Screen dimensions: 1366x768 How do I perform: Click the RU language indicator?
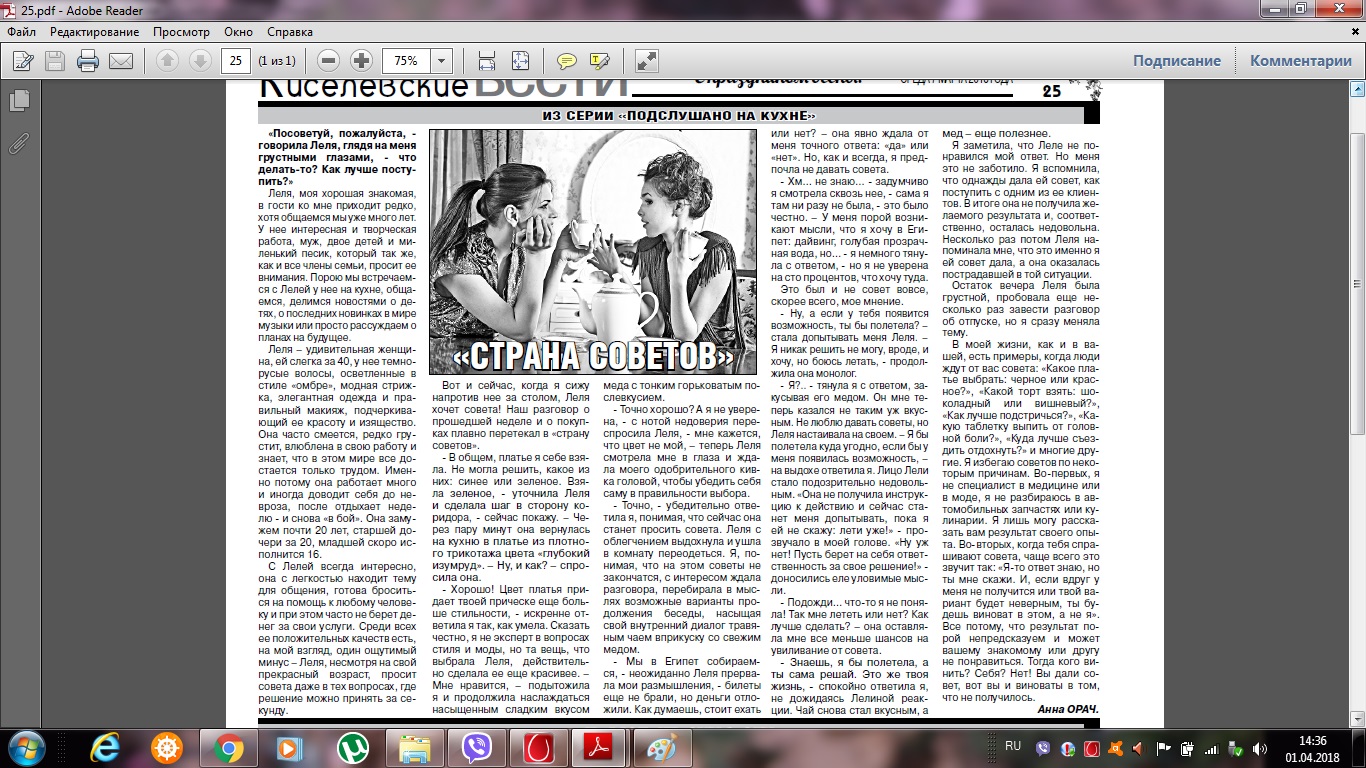tap(1012, 746)
